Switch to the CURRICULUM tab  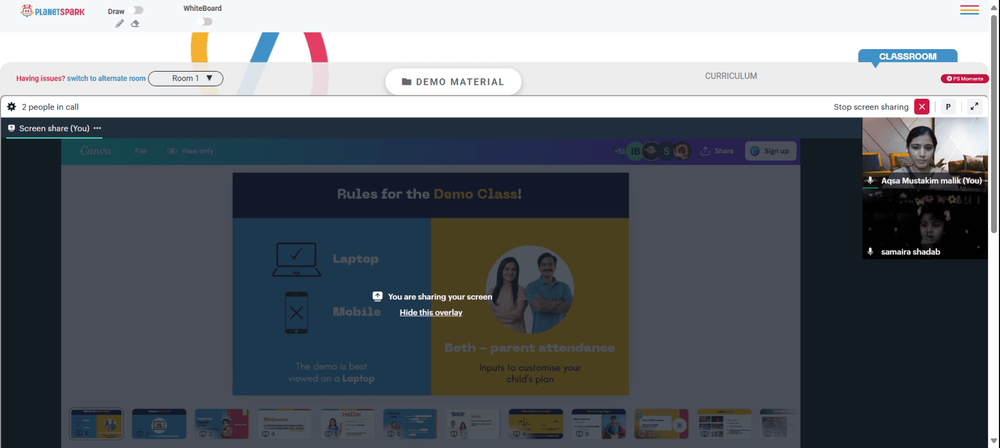731,76
